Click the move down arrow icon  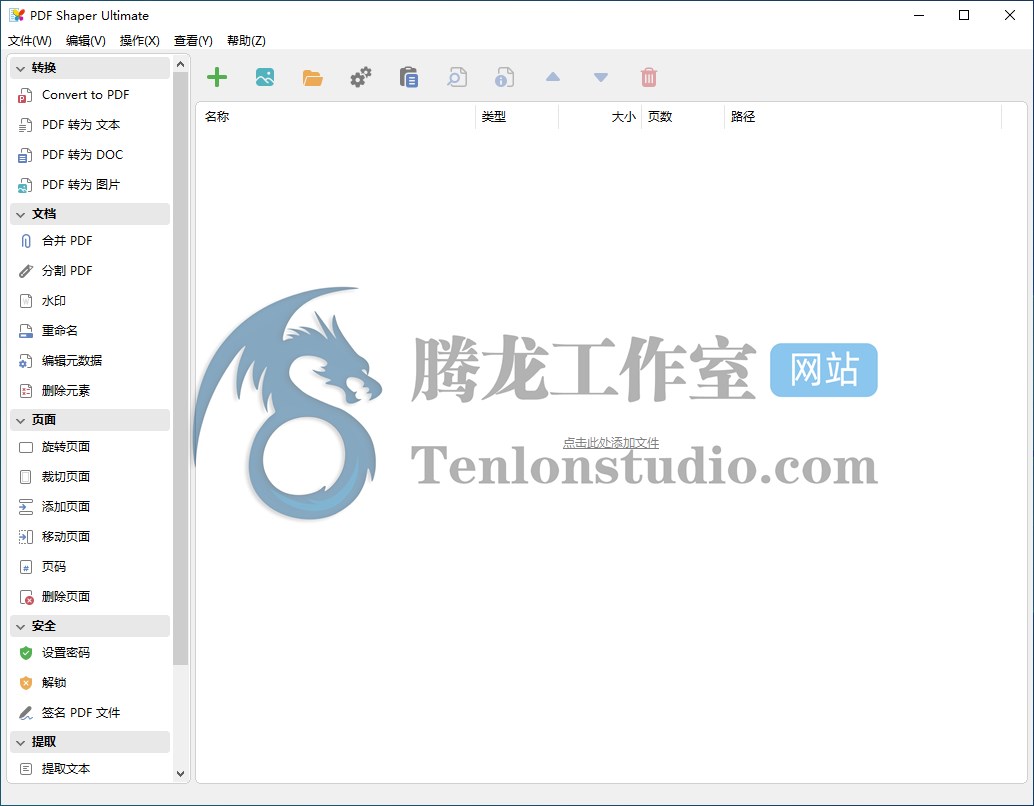601,78
